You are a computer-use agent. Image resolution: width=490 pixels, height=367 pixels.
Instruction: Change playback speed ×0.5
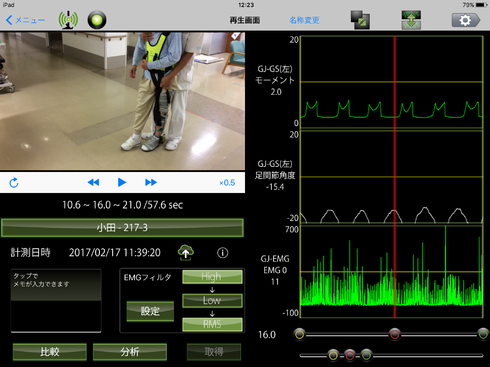(227, 183)
